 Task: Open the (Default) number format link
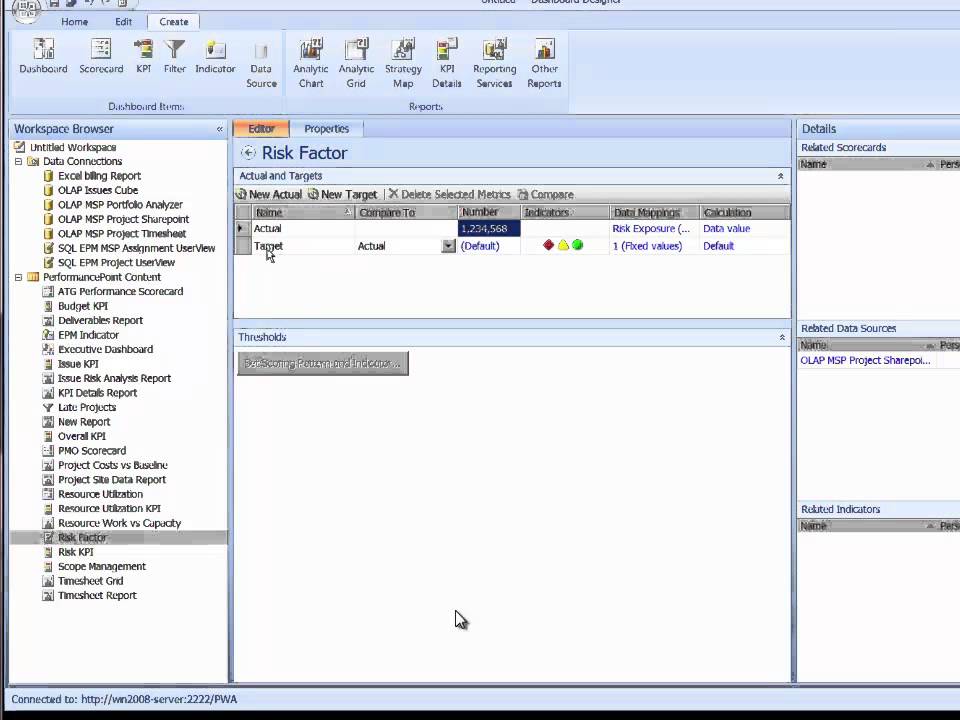coord(480,246)
